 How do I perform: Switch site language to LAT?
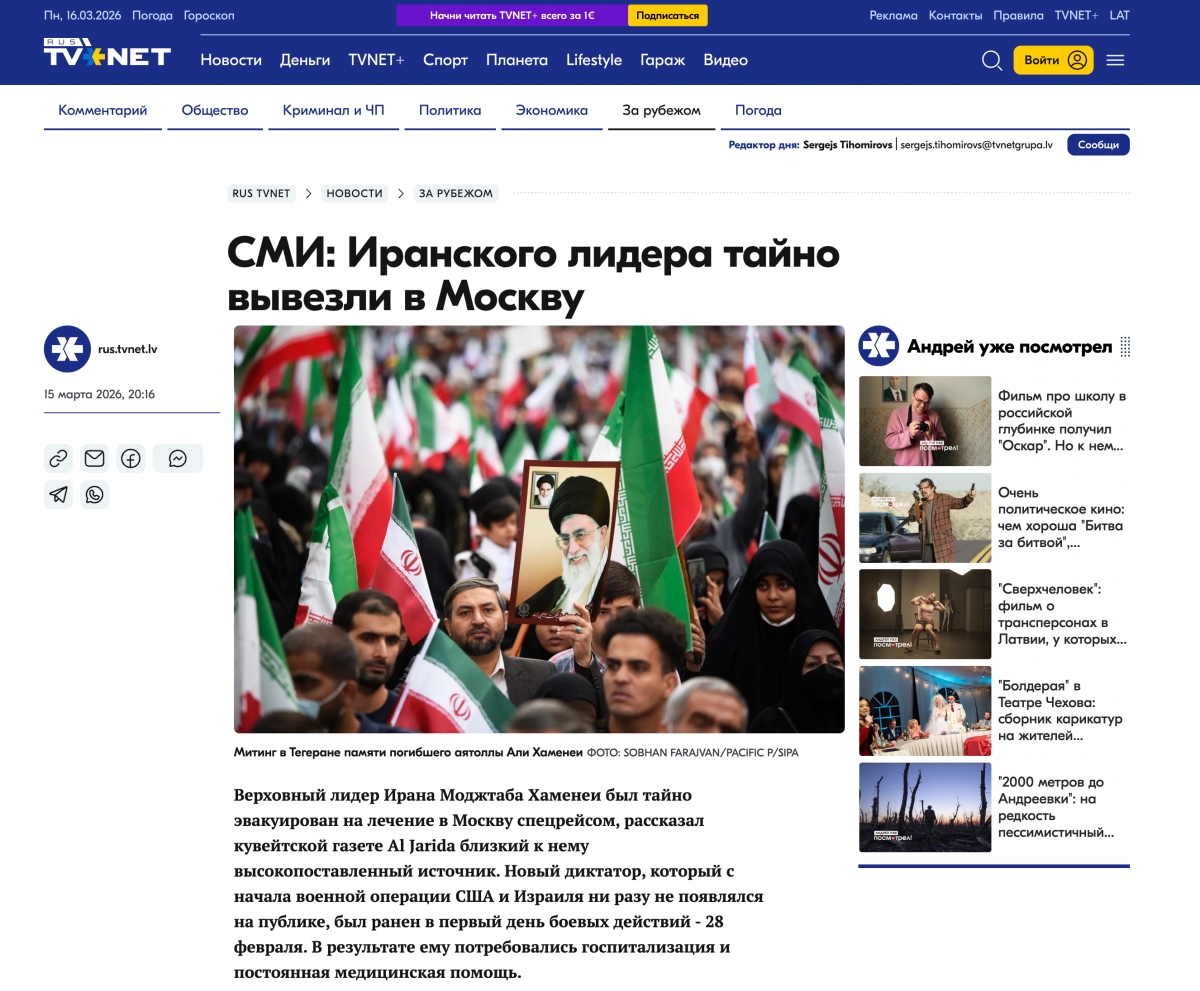(x=1119, y=15)
